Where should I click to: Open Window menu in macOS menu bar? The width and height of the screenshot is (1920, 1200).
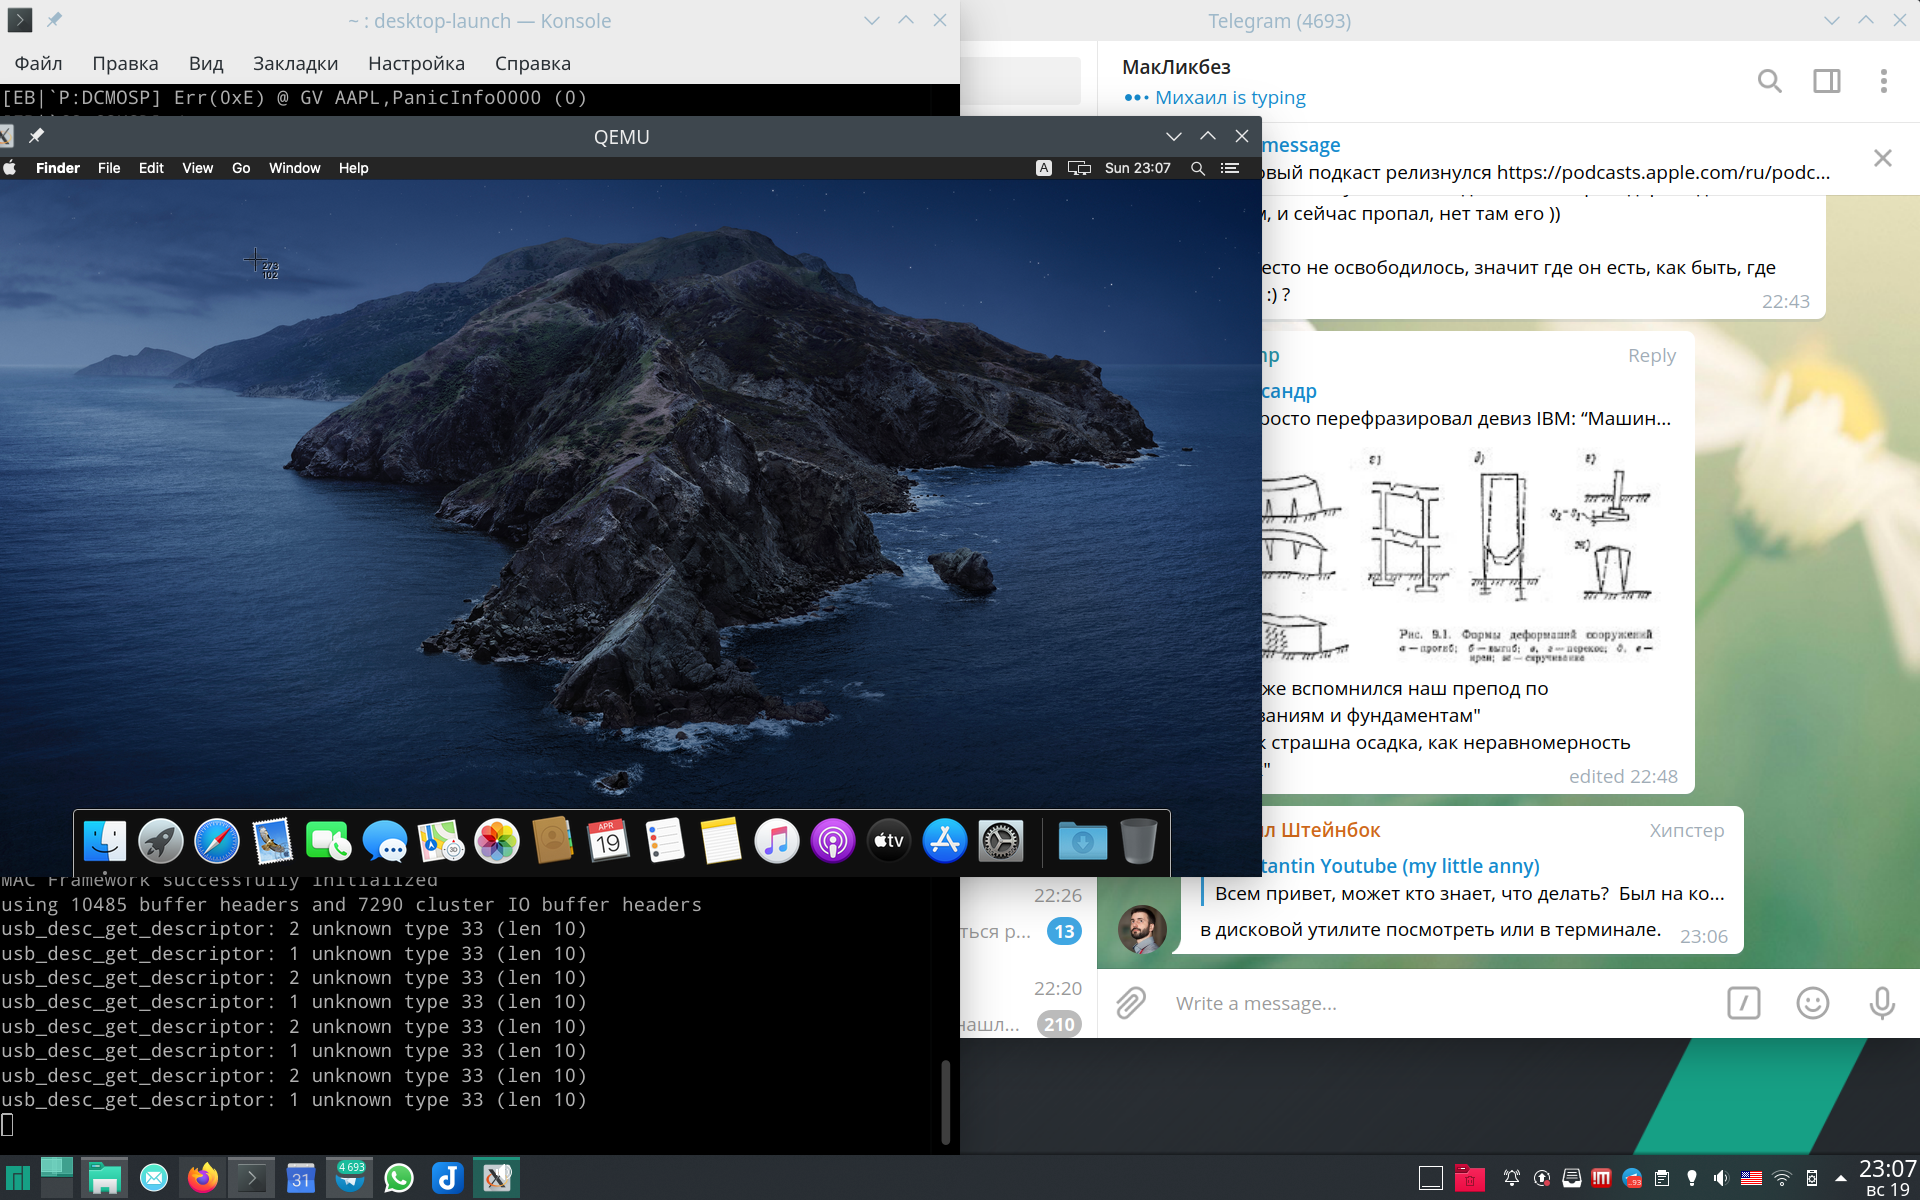(294, 168)
